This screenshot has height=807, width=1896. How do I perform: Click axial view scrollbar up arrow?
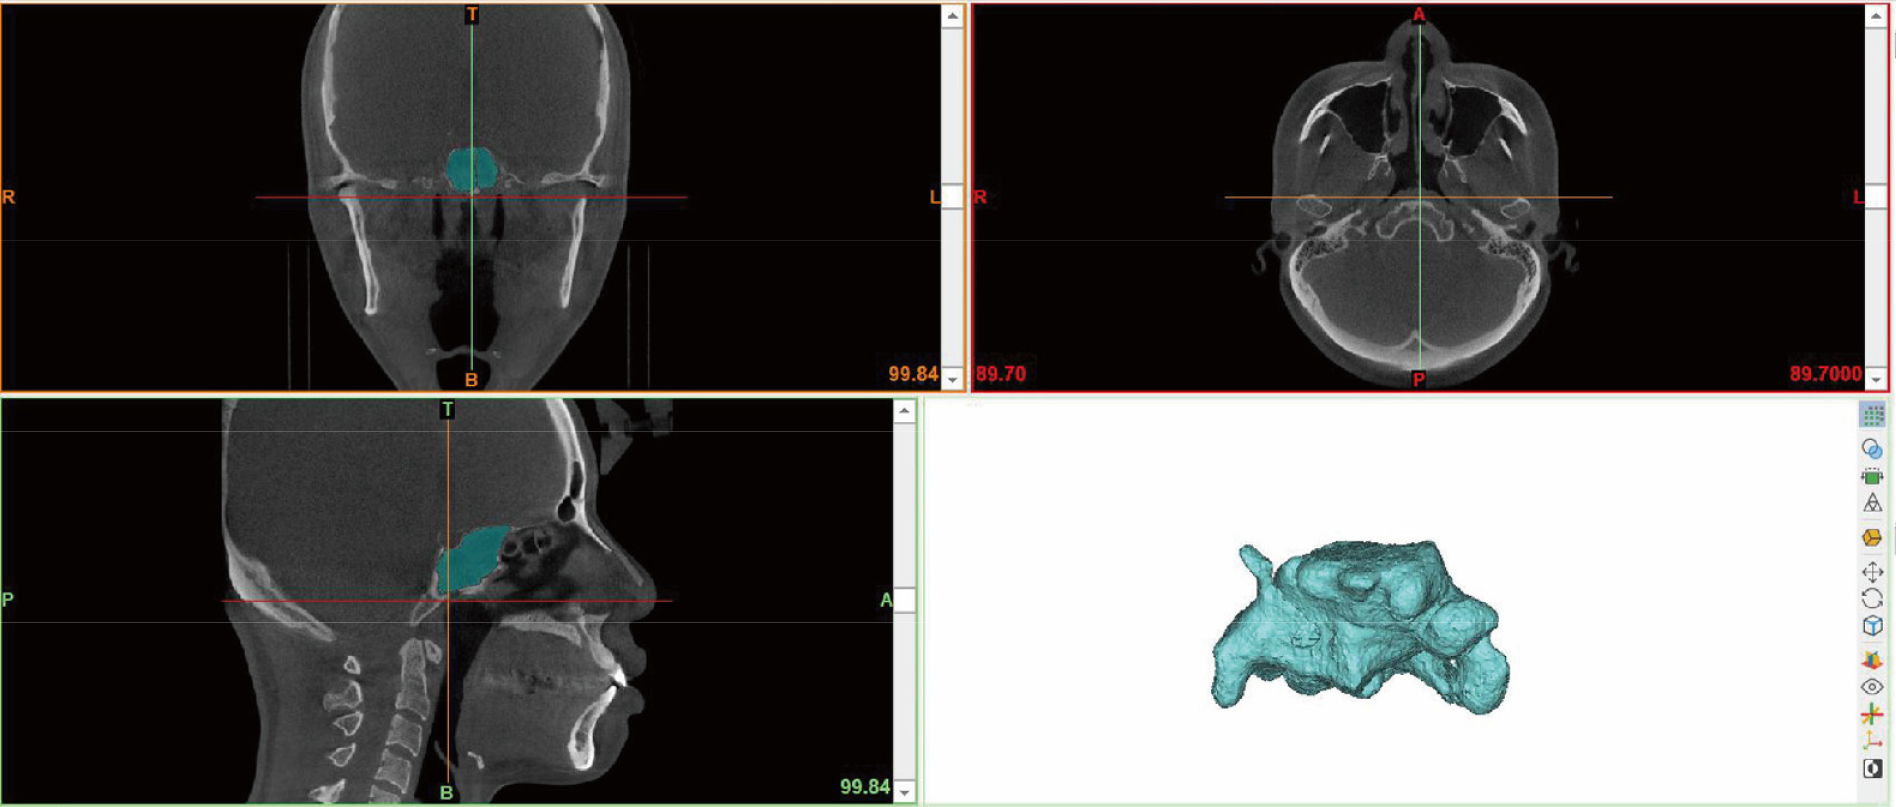click(1876, 16)
